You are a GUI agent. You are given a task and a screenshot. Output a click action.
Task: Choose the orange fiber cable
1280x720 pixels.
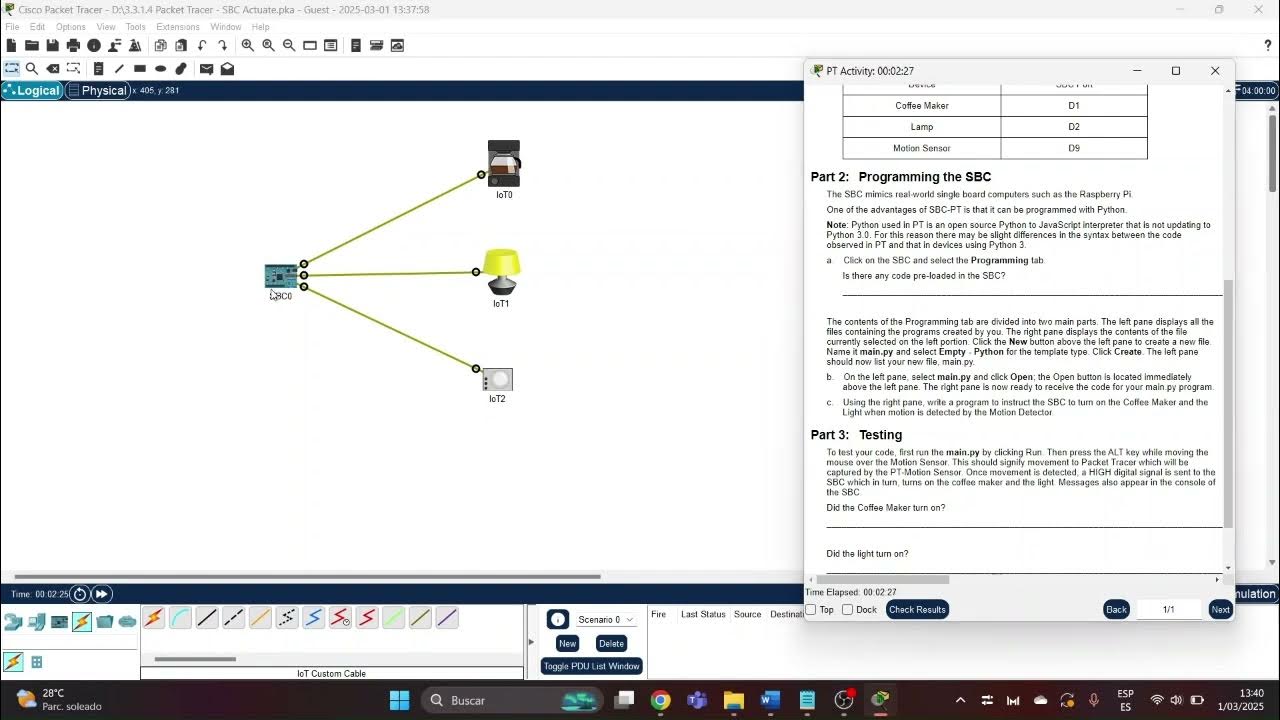tap(260, 618)
